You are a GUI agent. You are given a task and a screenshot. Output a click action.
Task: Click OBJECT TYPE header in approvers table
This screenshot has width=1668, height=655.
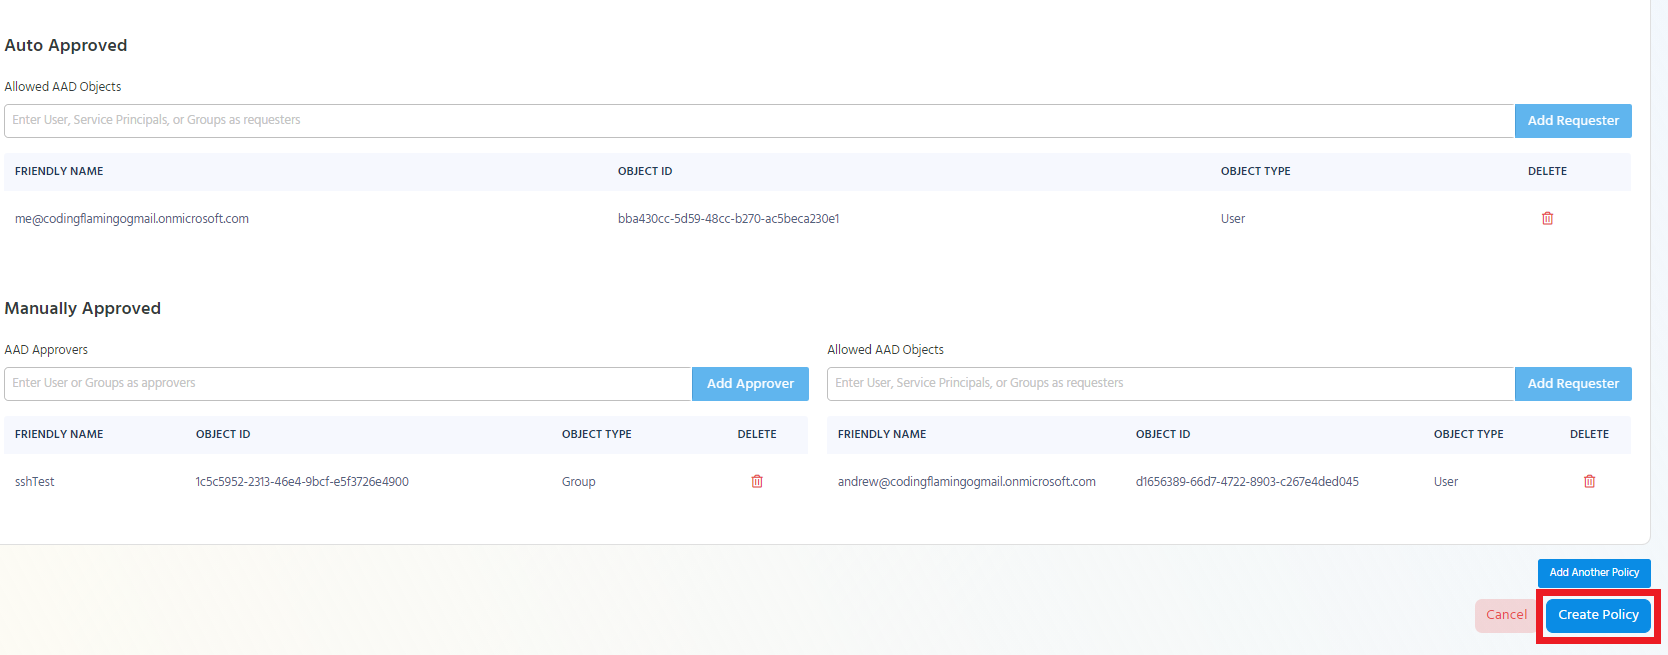(x=596, y=435)
